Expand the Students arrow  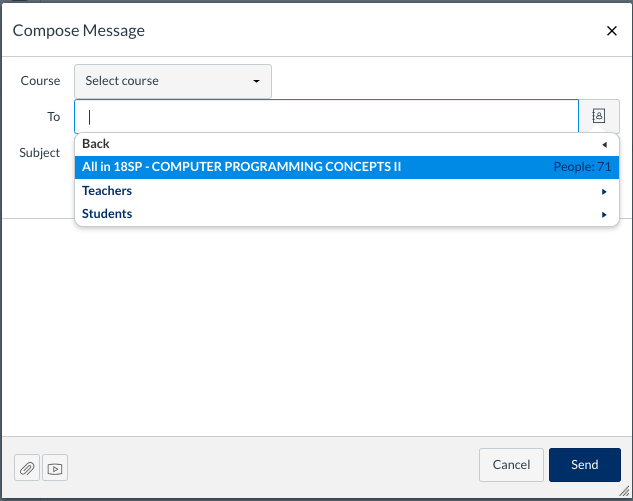coord(604,214)
